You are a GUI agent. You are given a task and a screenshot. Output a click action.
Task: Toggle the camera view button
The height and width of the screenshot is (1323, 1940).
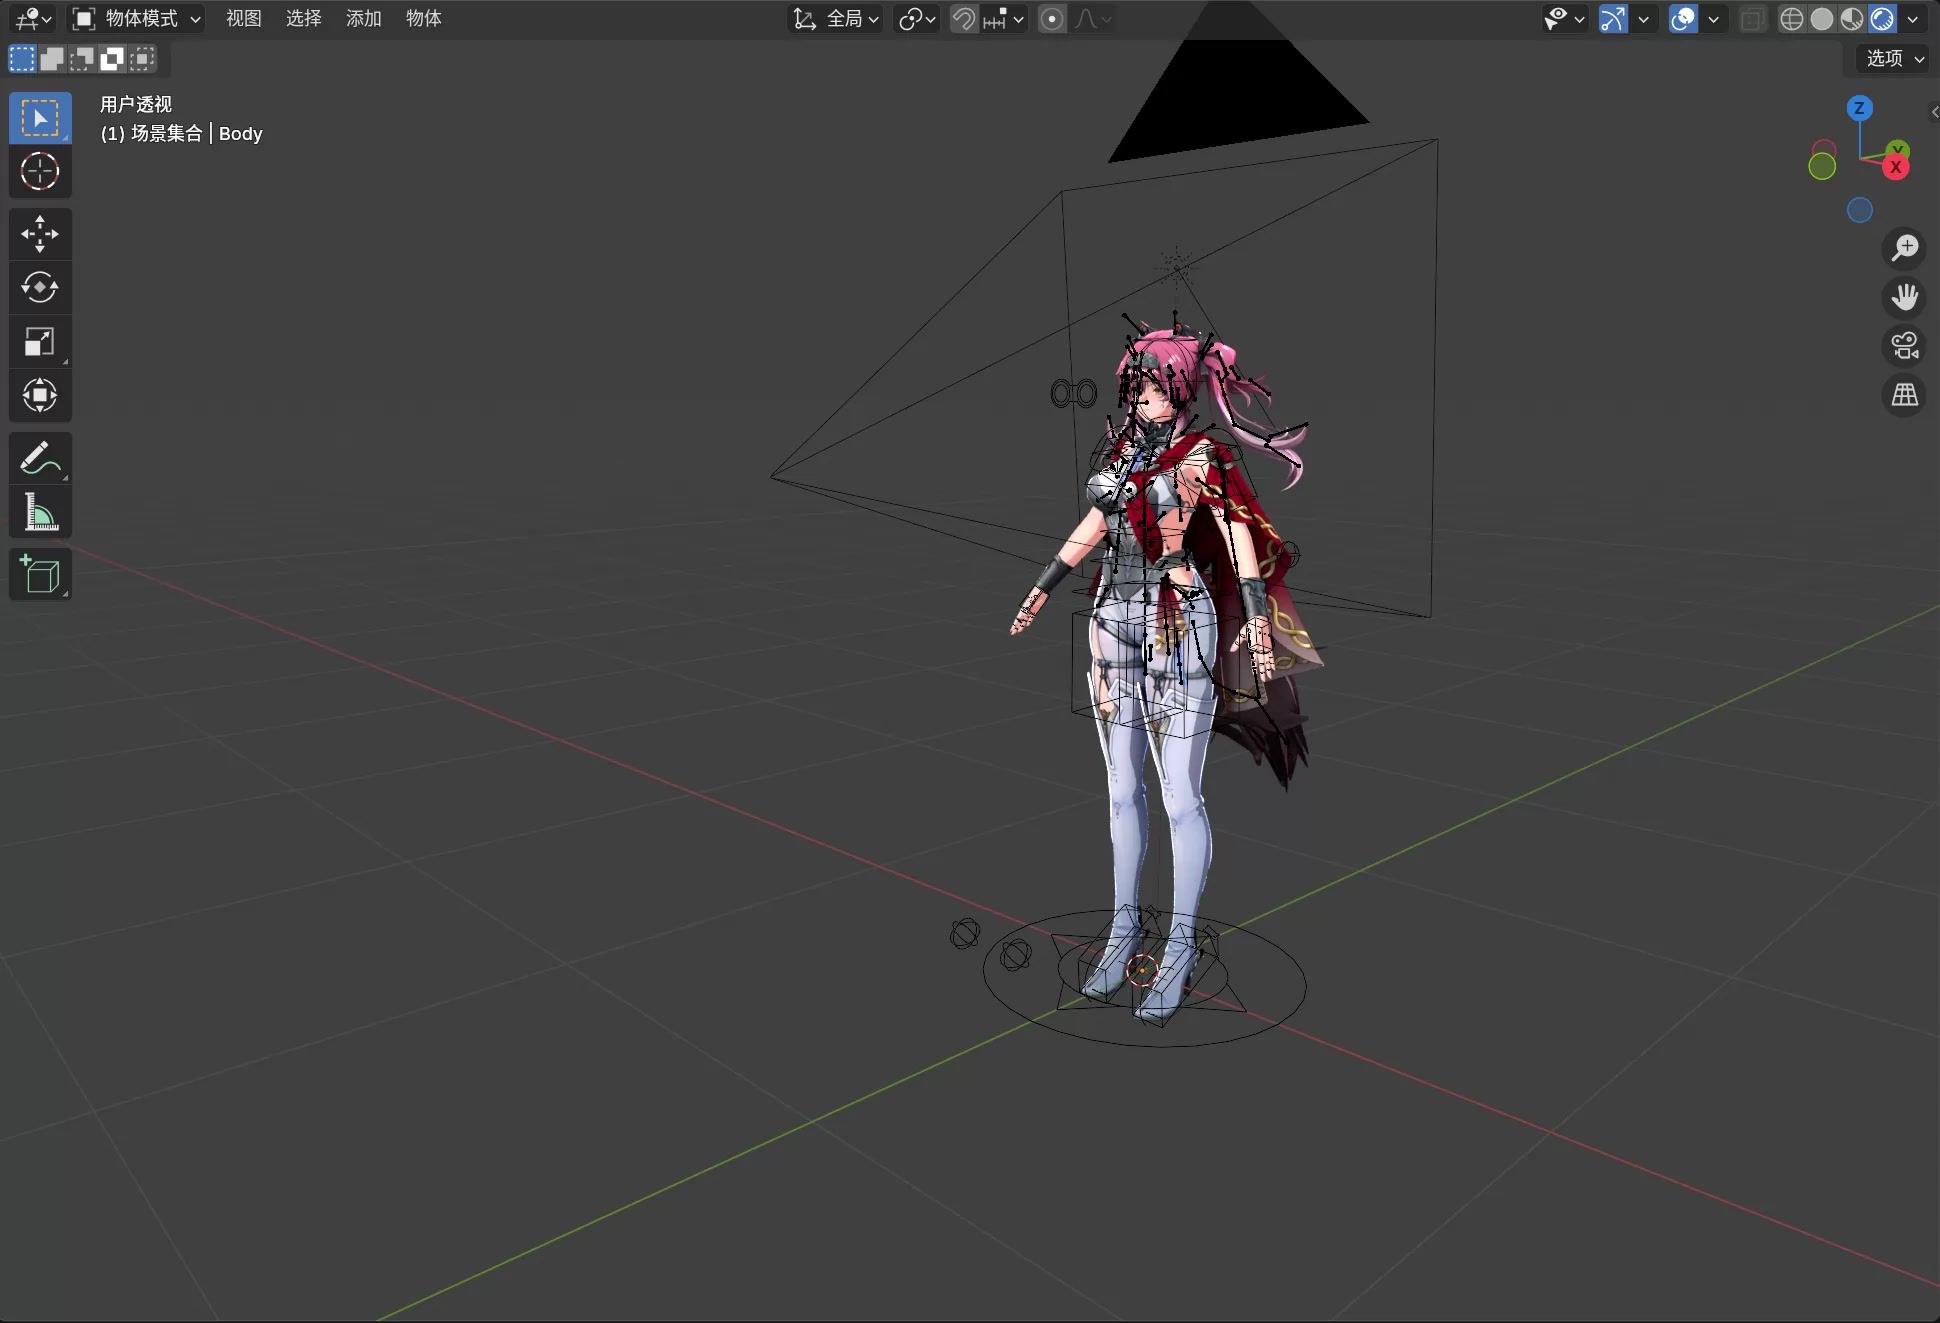coord(1904,346)
